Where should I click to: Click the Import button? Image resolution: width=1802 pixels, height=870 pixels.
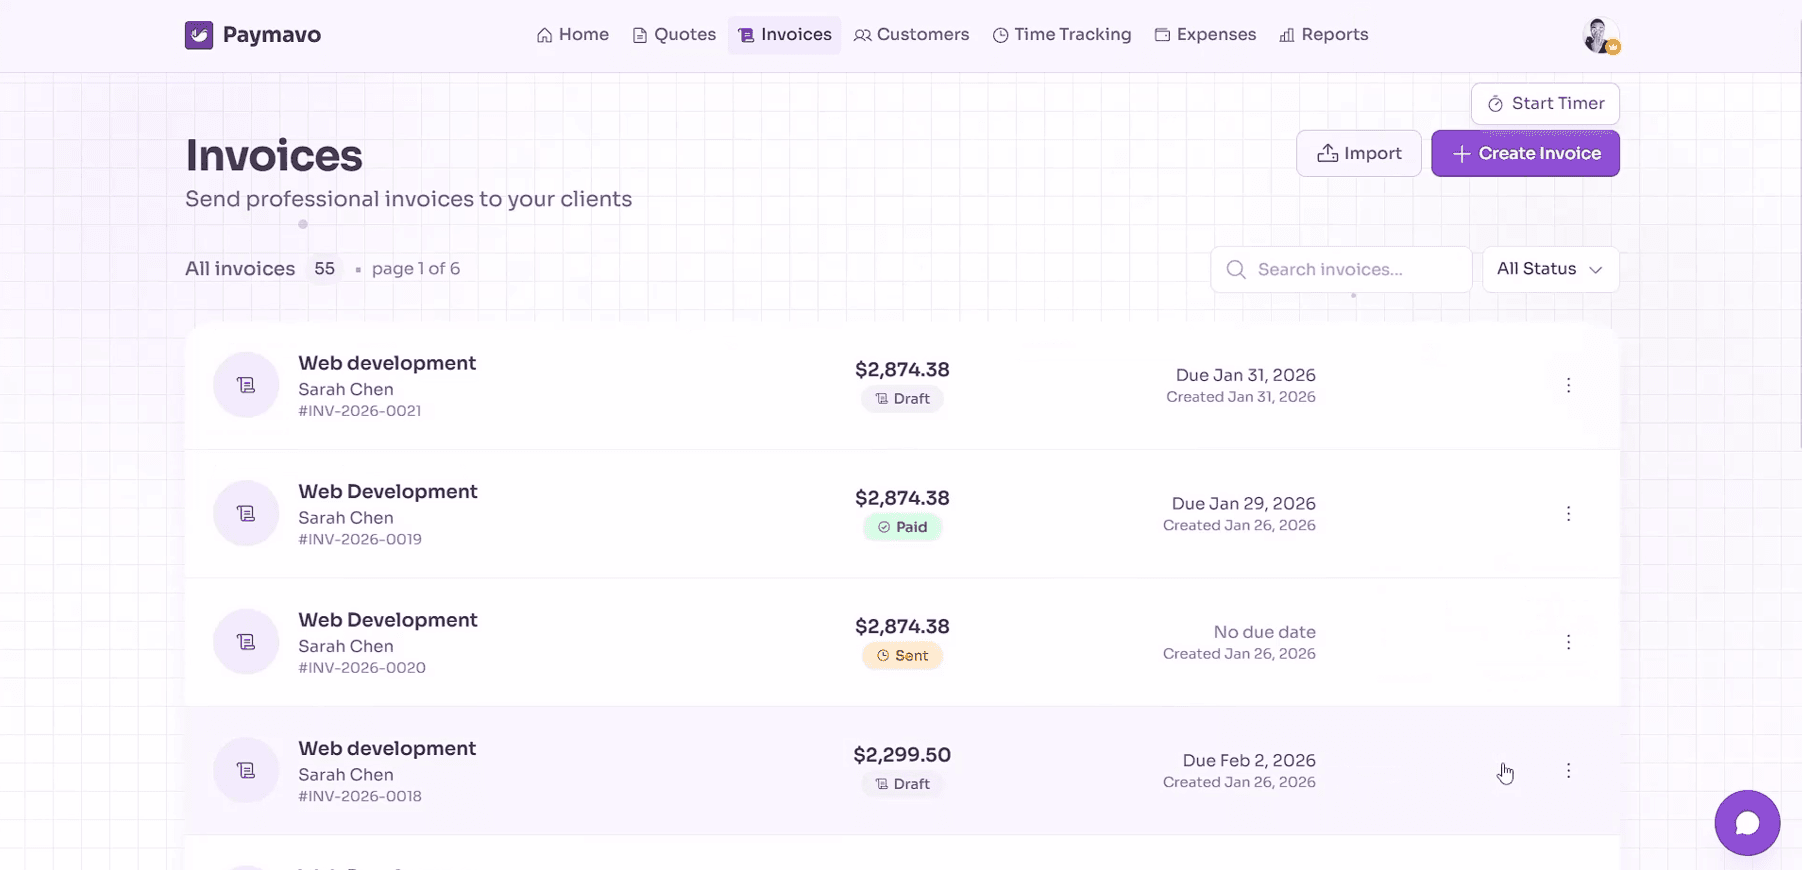(1359, 154)
